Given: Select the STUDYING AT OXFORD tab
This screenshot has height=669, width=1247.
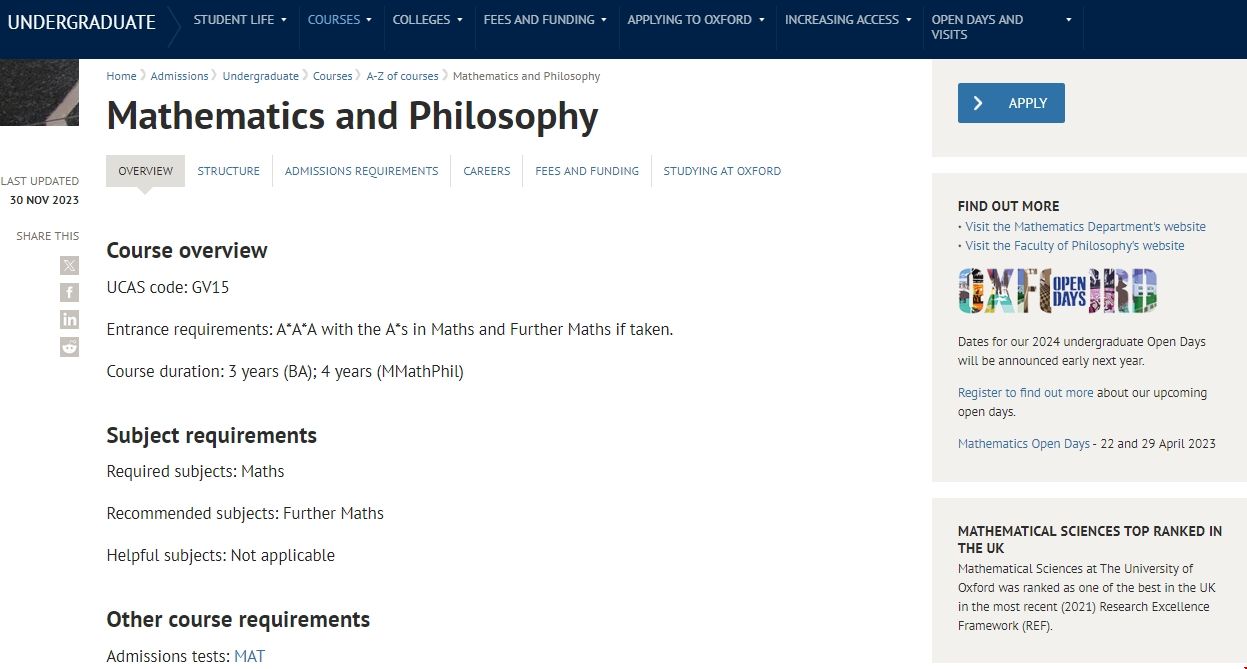Looking at the screenshot, I should tap(722, 171).
